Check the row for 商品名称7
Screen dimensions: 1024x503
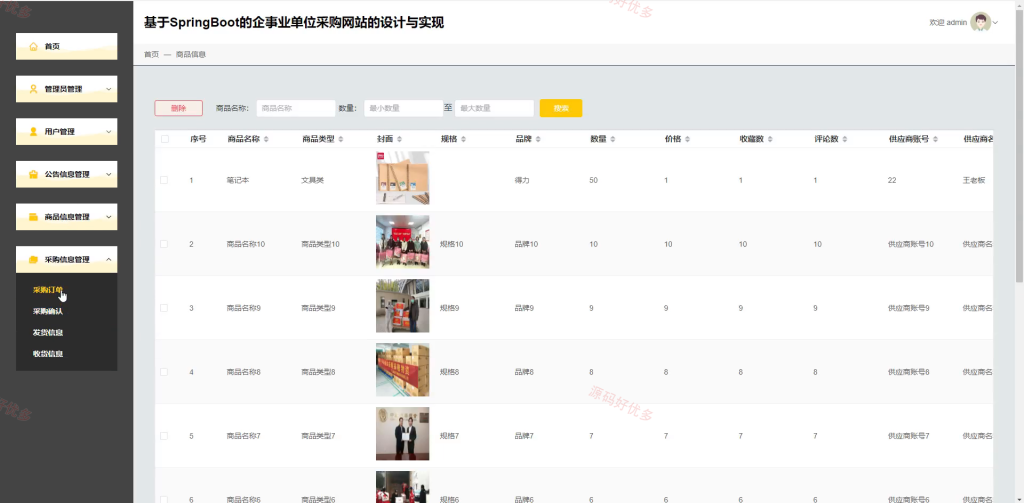(x=164, y=436)
